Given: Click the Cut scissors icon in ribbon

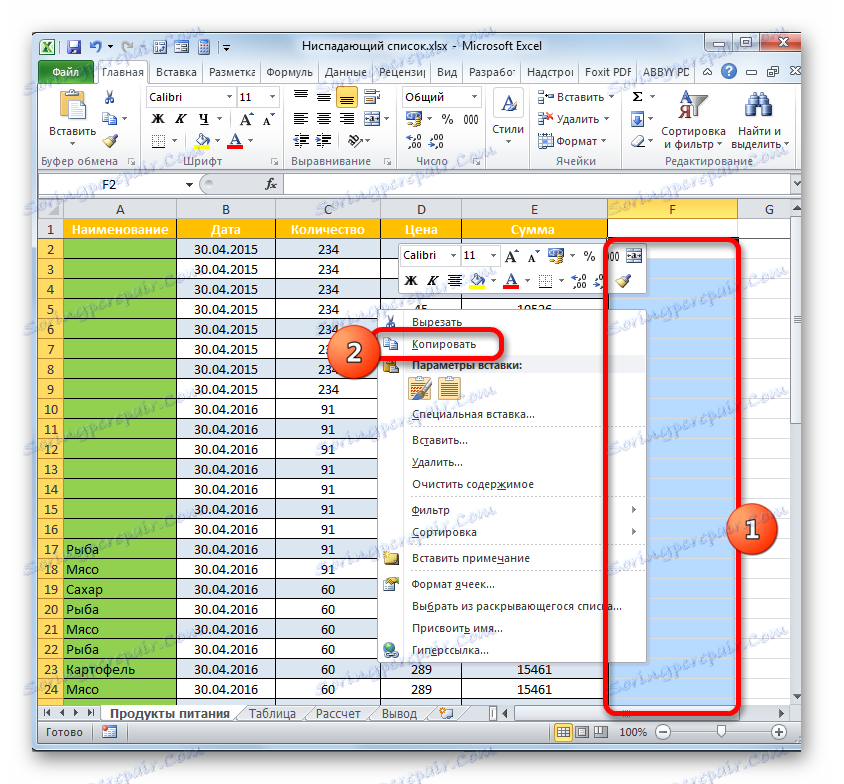Looking at the screenshot, I should coord(109,97).
